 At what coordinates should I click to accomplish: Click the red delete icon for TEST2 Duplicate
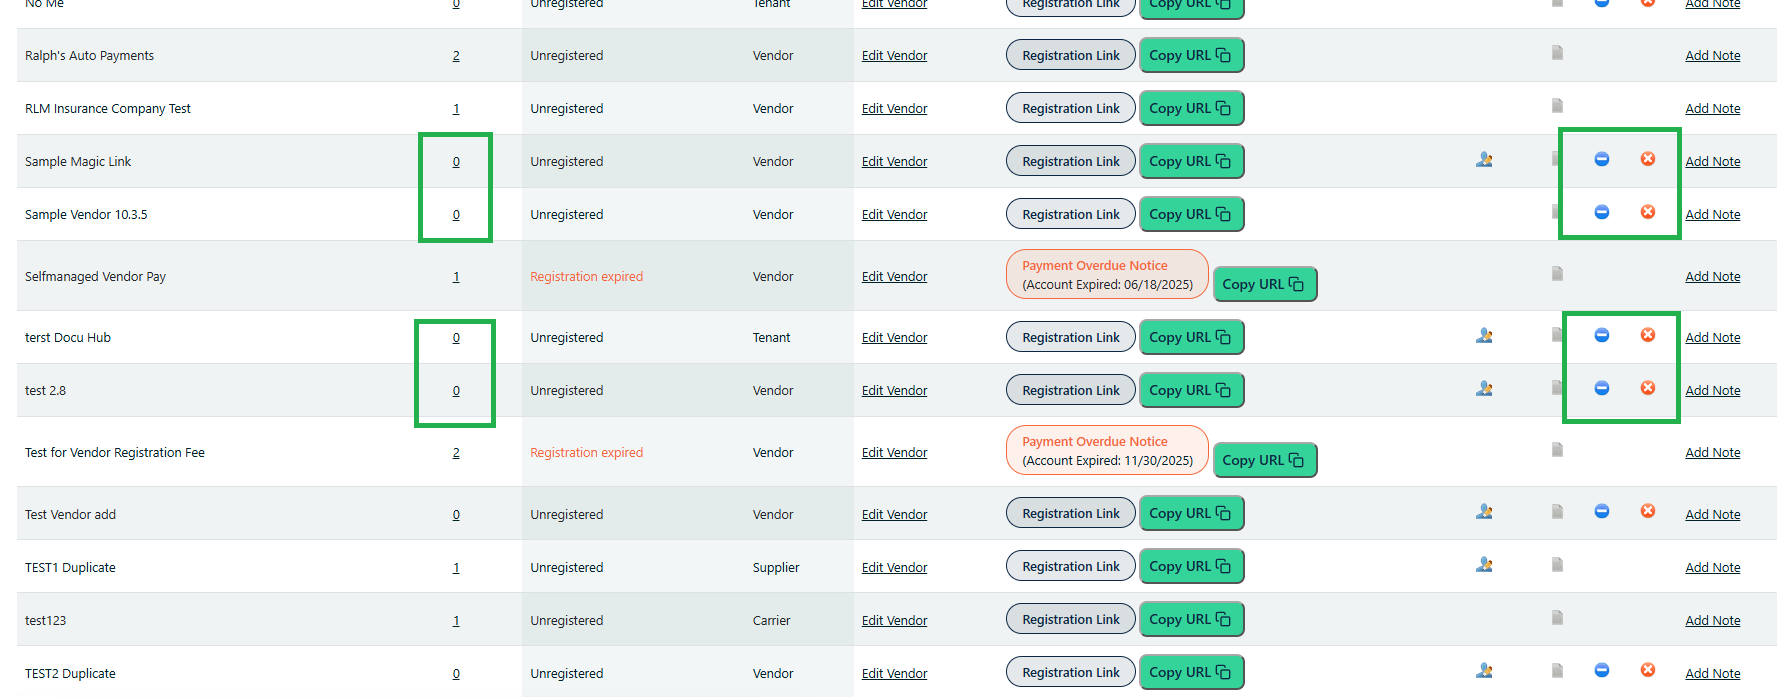point(1647,670)
